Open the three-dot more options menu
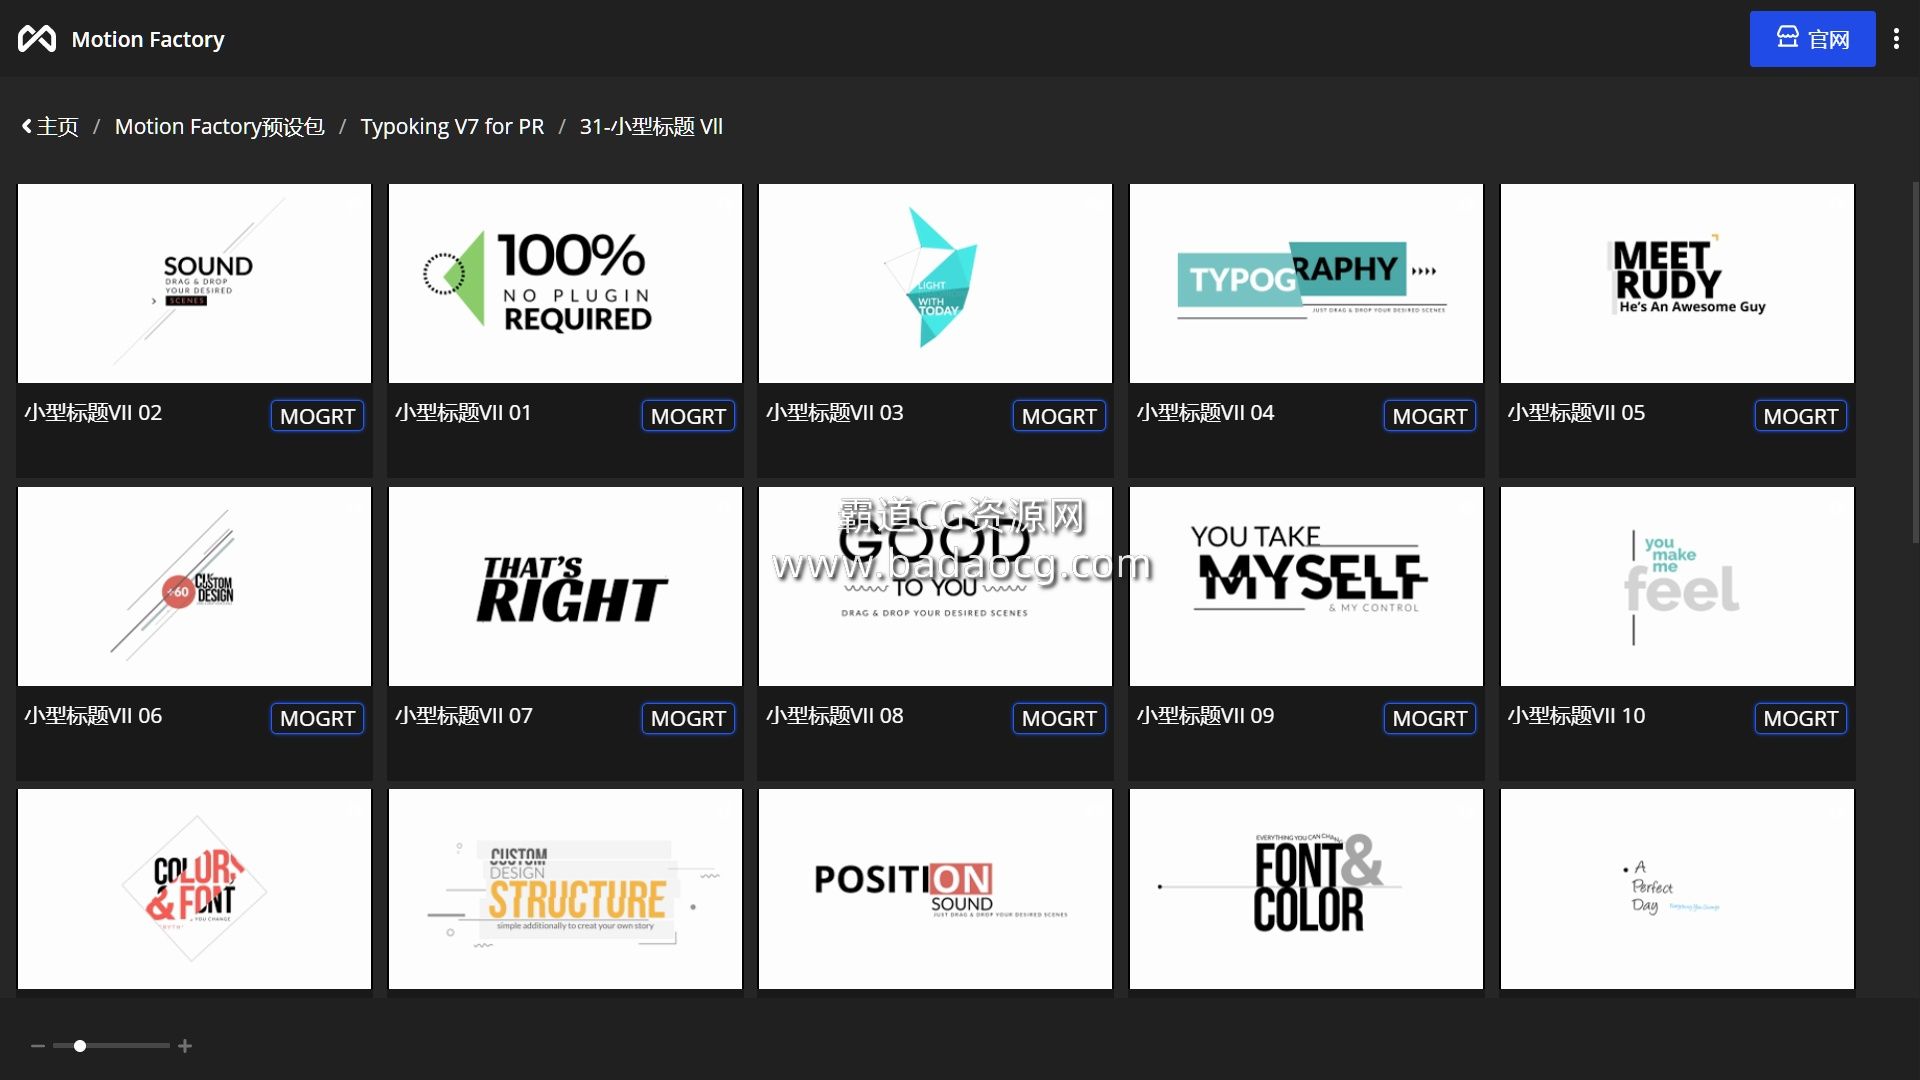Image resolution: width=1920 pixels, height=1080 pixels. tap(1896, 39)
